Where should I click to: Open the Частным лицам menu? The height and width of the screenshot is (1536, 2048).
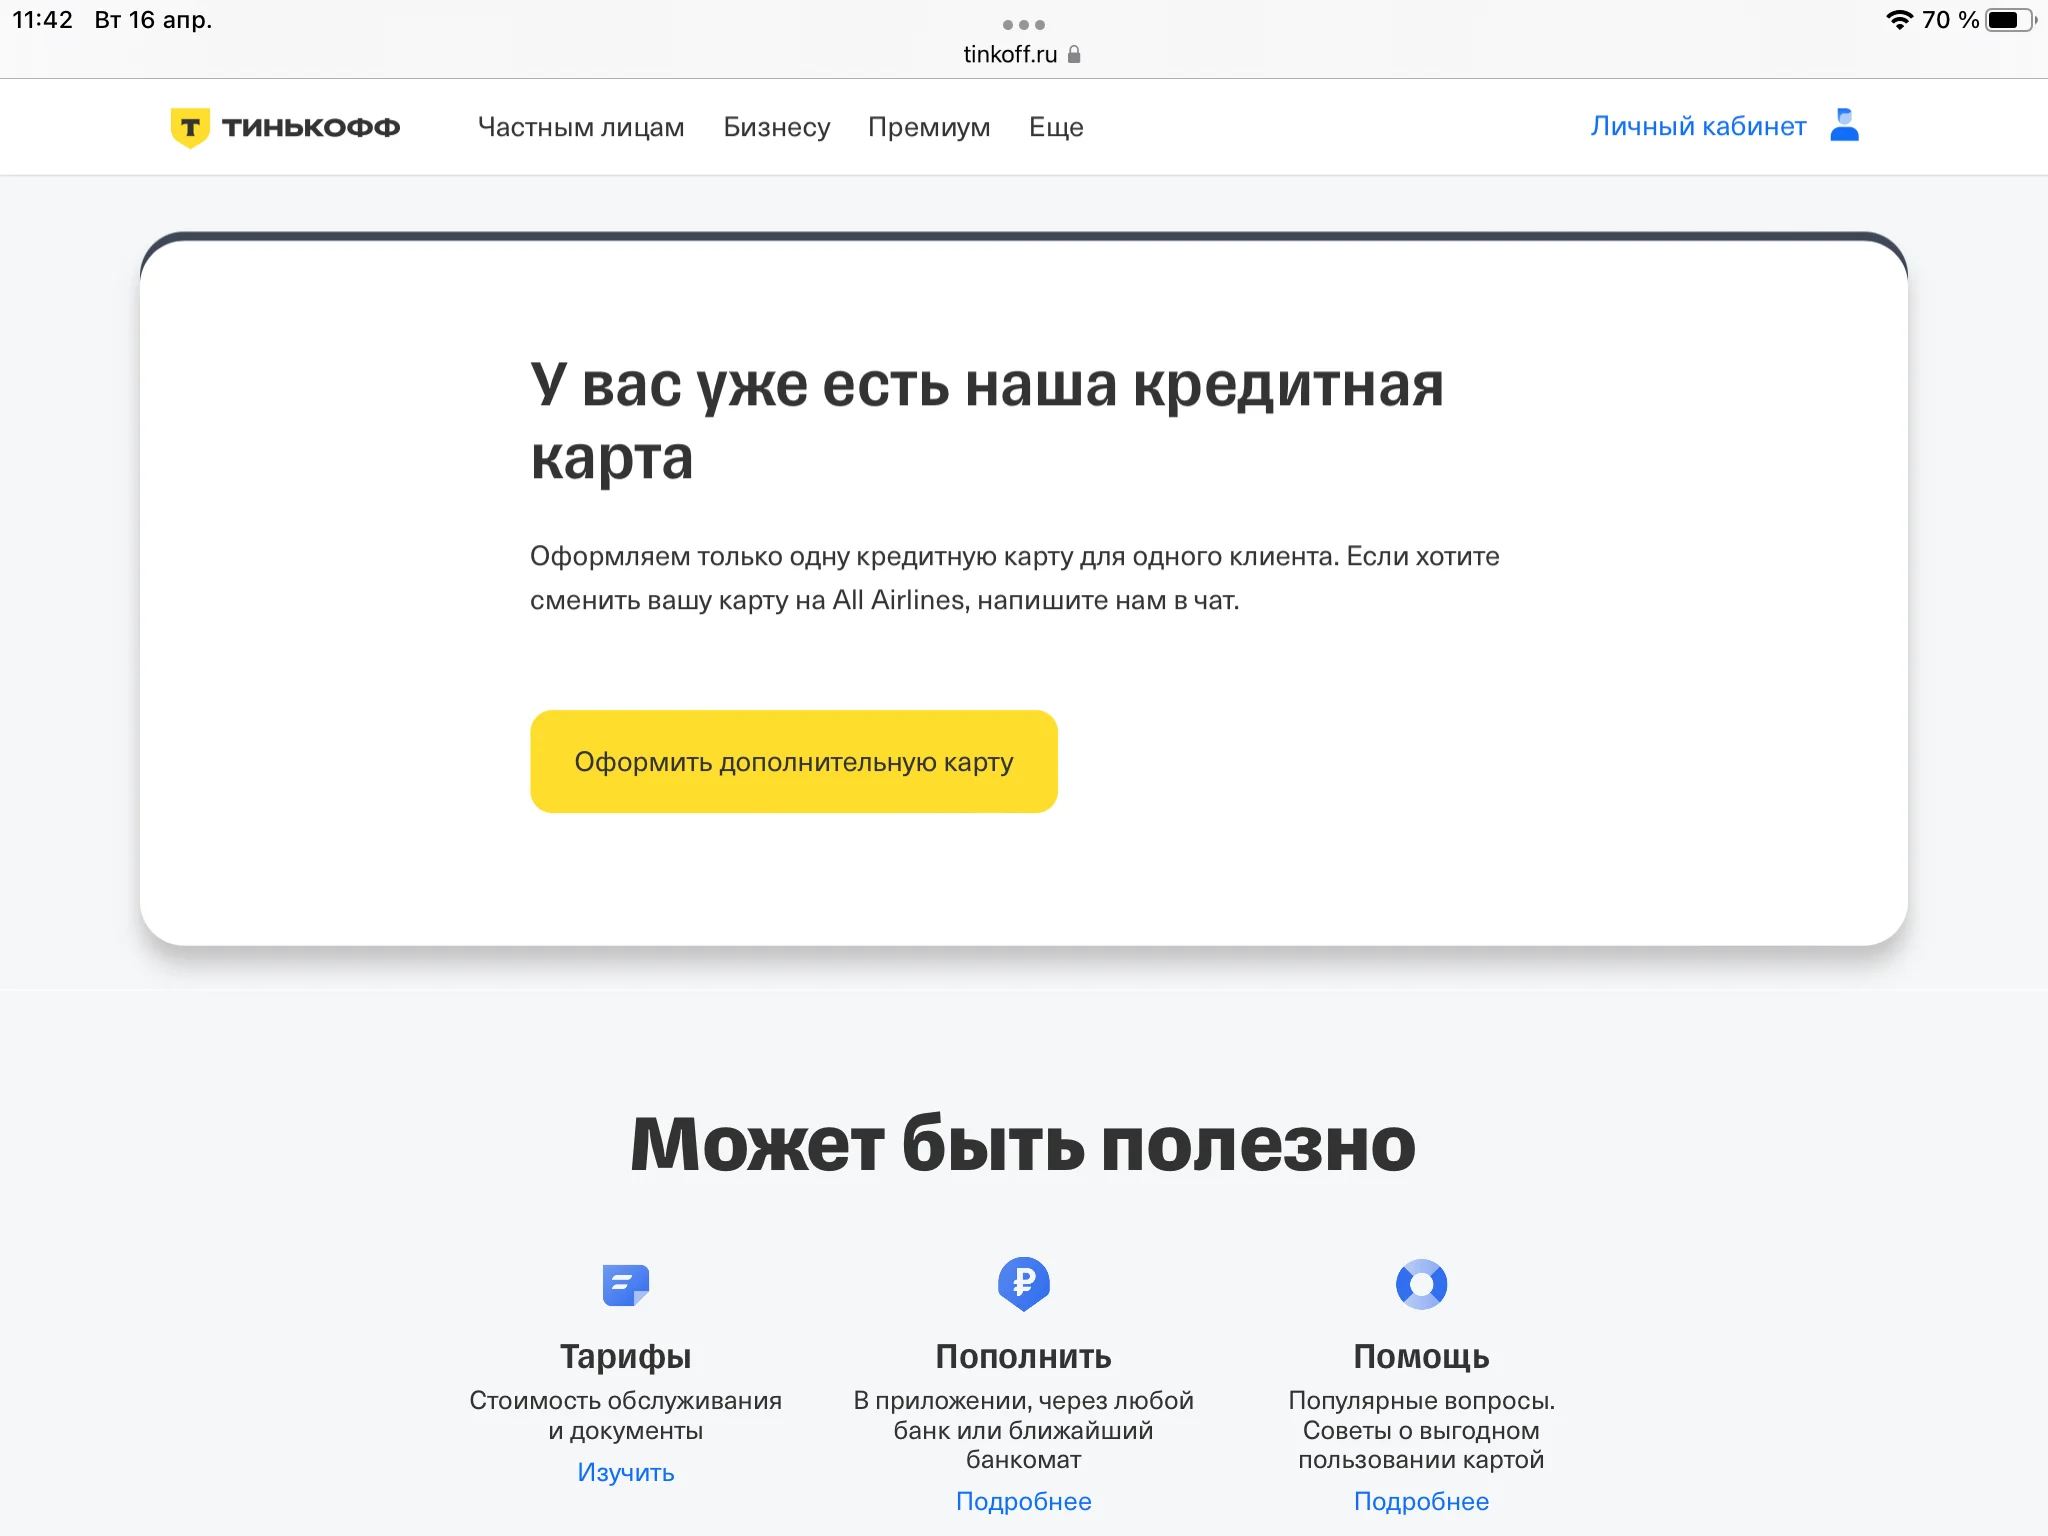pos(581,127)
